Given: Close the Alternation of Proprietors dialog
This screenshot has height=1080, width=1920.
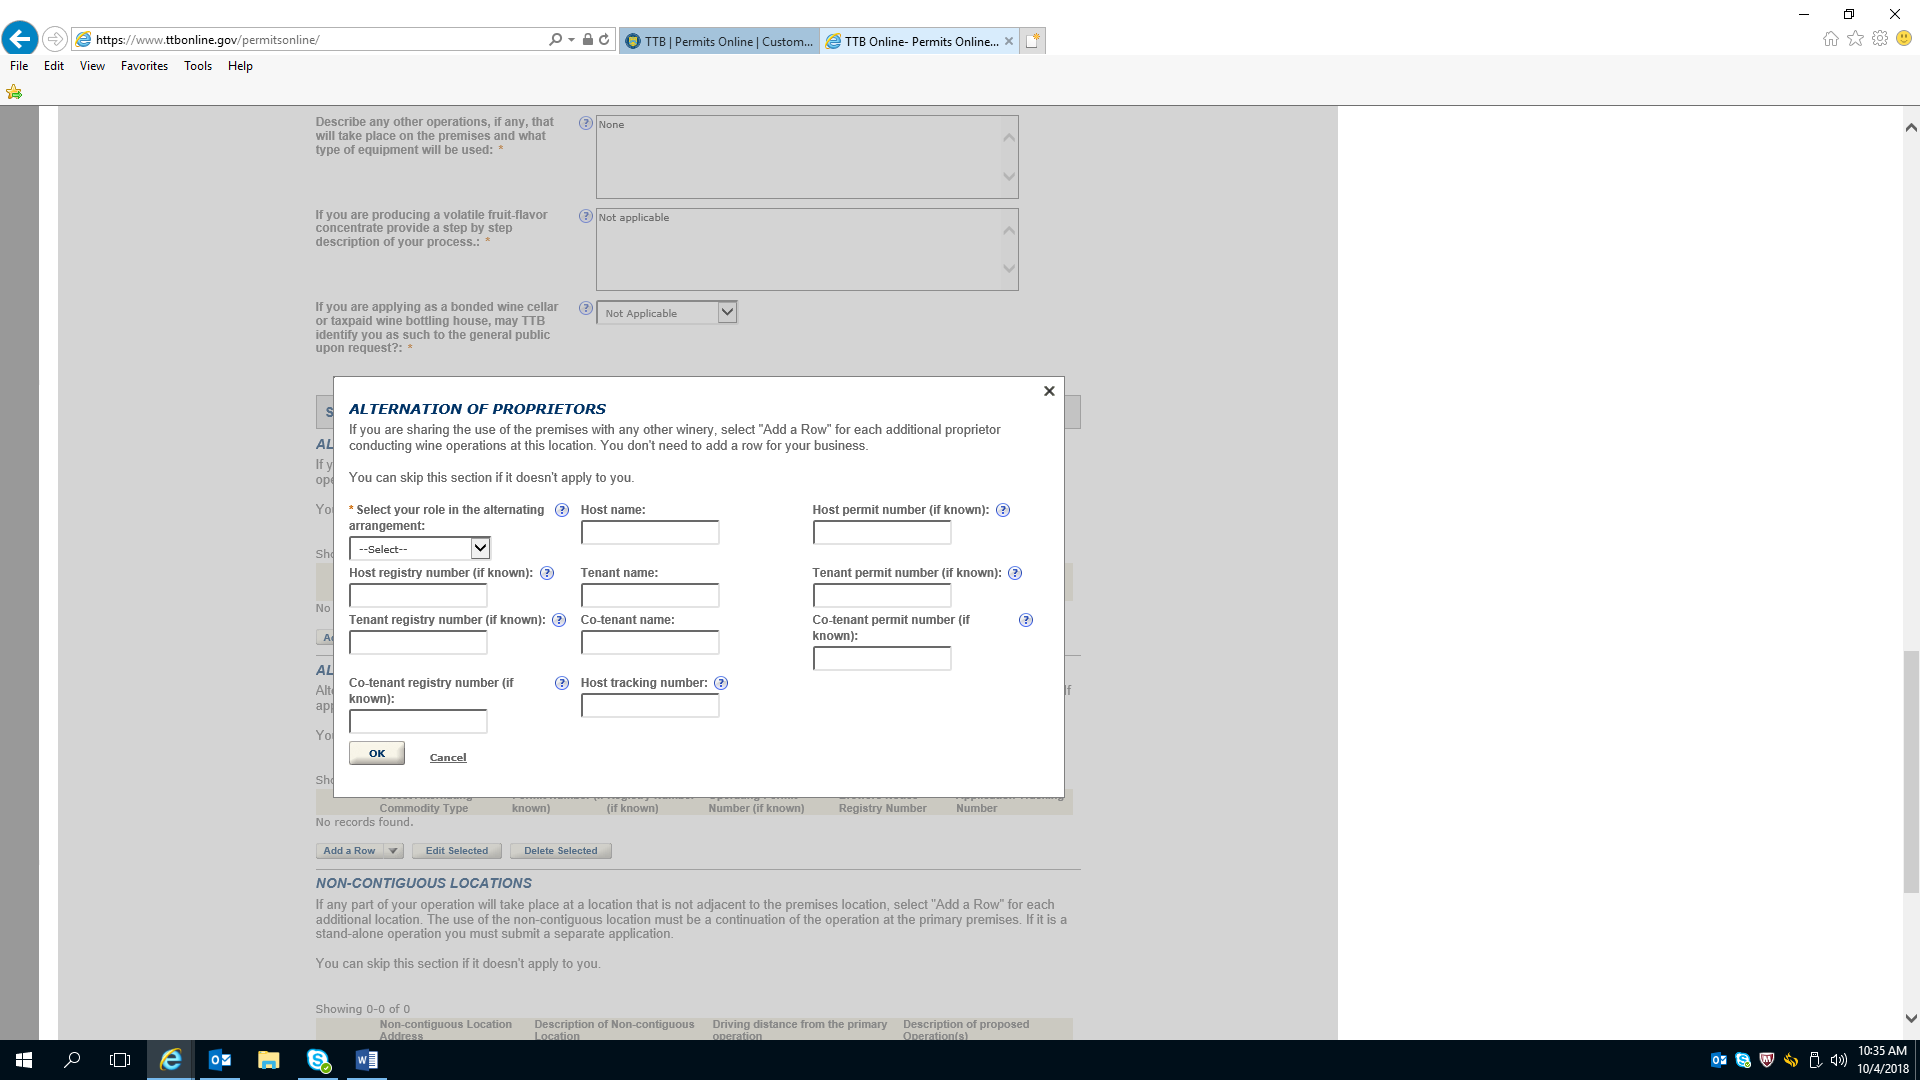Looking at the screenshot, I should [x=1049, y=391].
